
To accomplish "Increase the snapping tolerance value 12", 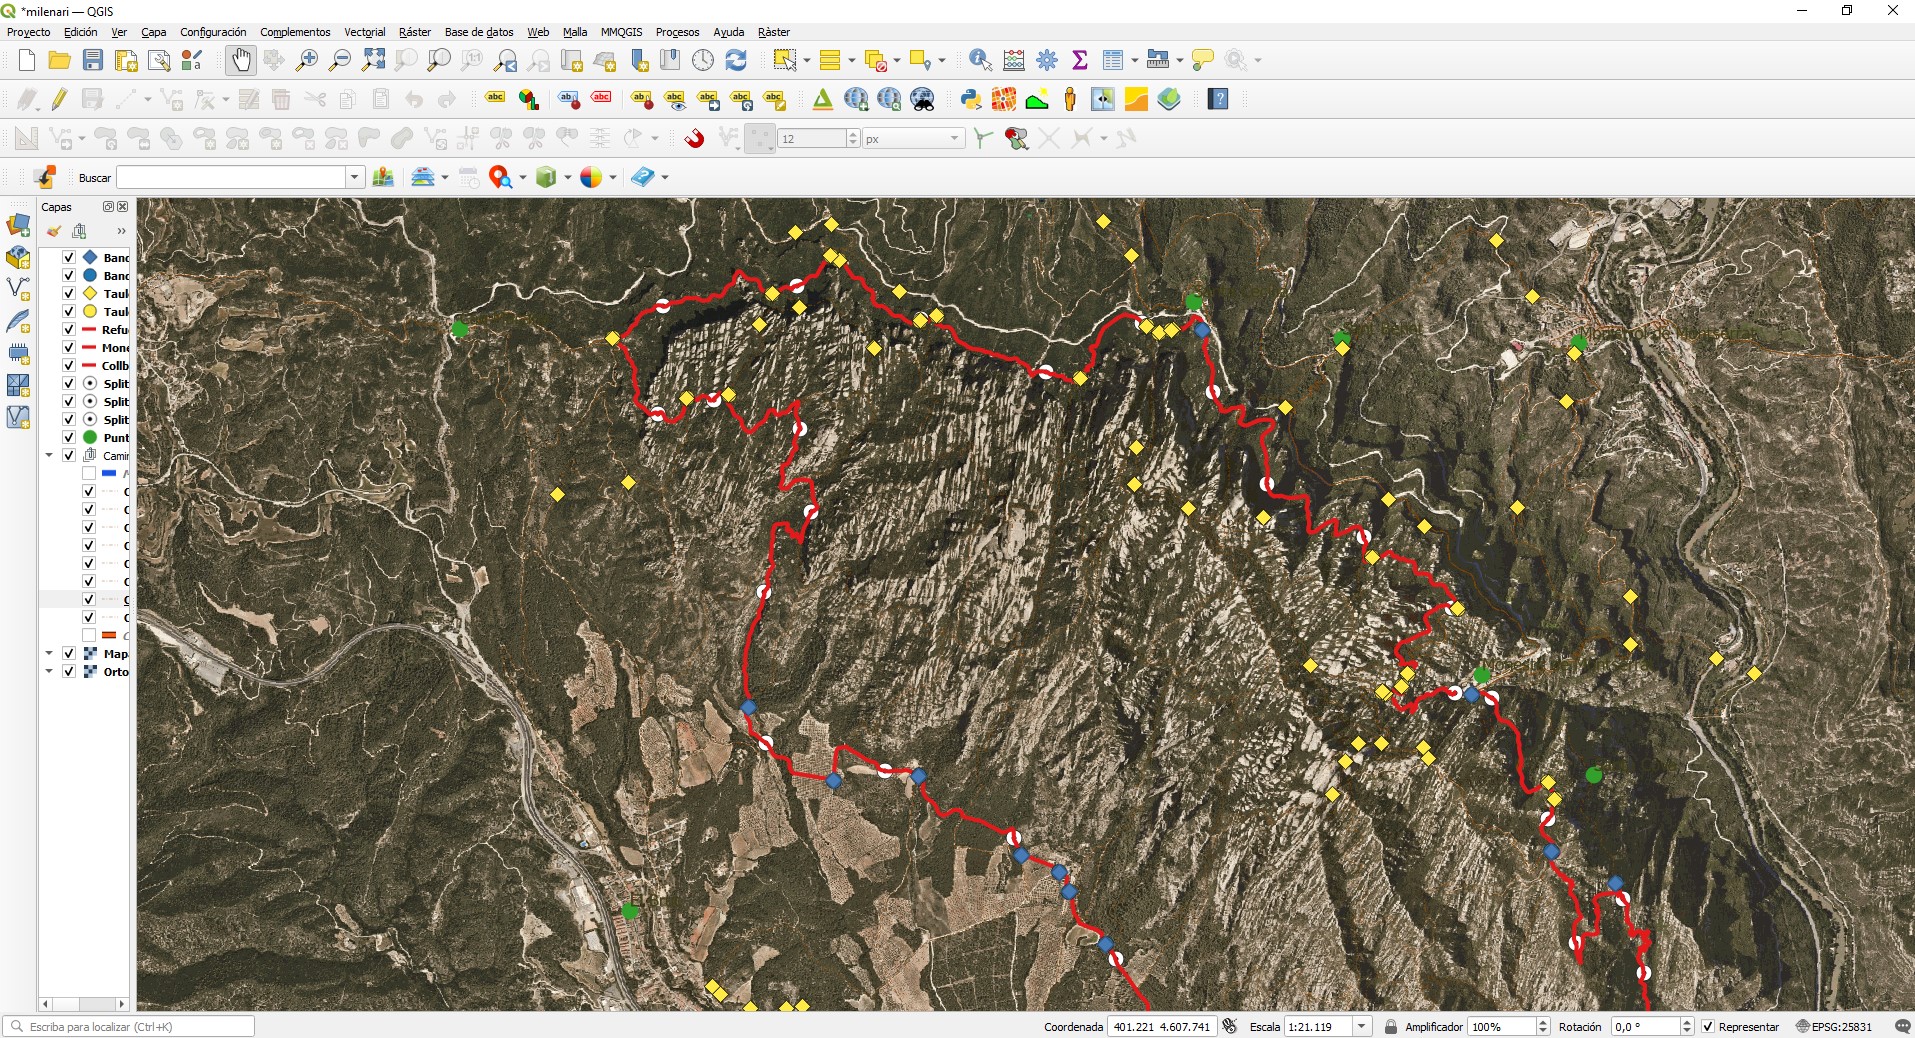I will click(853, 134).
